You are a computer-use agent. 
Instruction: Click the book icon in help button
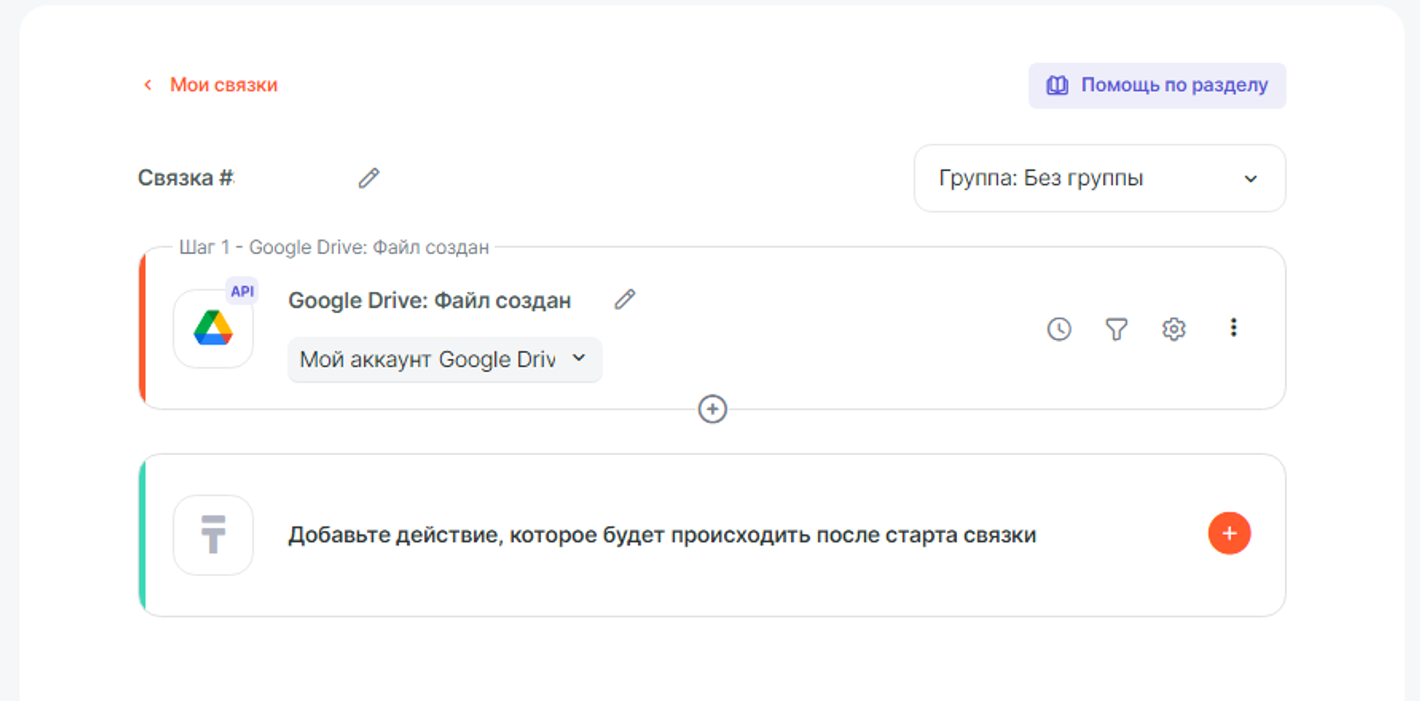(x=1057, y=86)
